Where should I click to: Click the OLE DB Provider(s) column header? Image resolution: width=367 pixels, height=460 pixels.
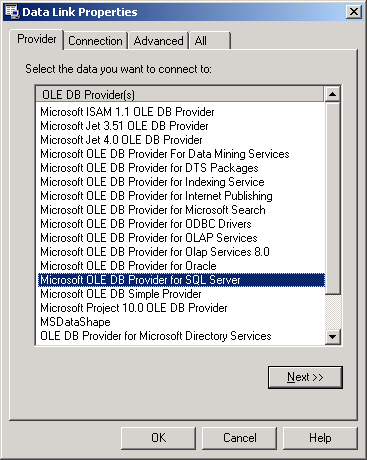pyautogui.click(x=180, y=95)
